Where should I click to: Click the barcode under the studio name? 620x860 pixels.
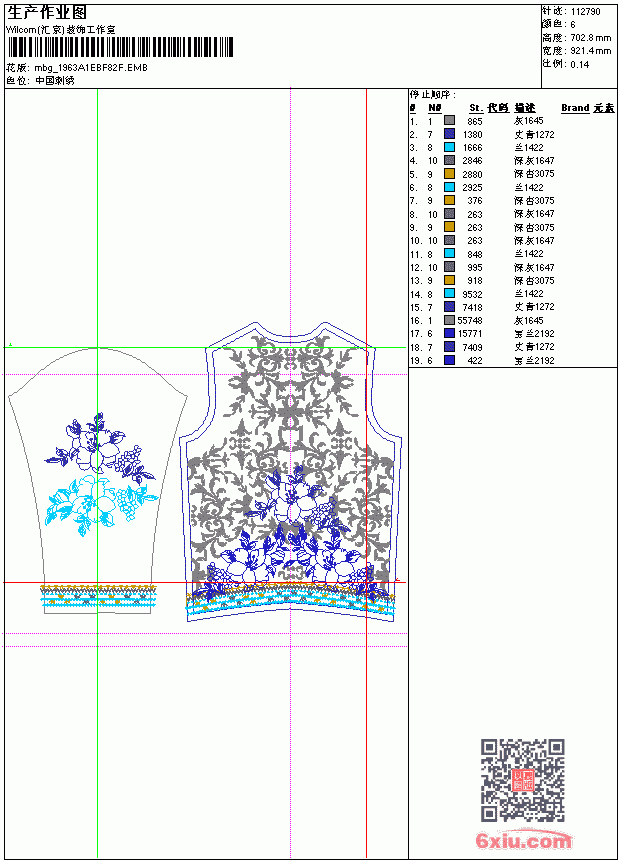click(120, 47)
